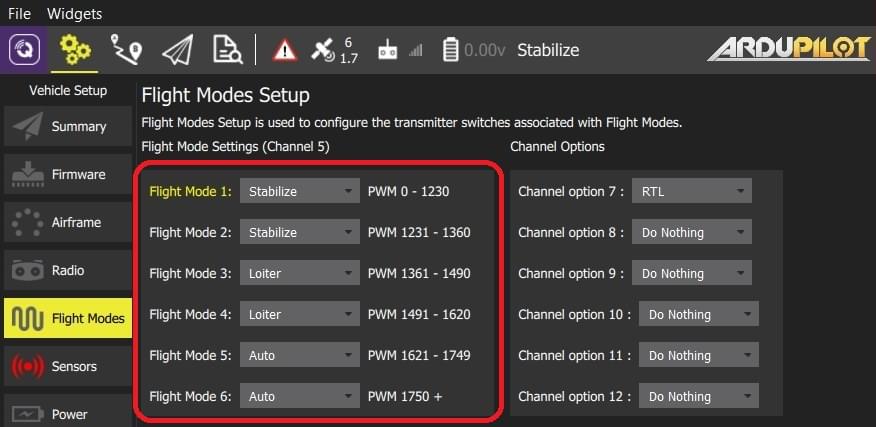Open the Plan waypoints view icon
This screenshot has width=876, height=427.
(x=127, y=50)
